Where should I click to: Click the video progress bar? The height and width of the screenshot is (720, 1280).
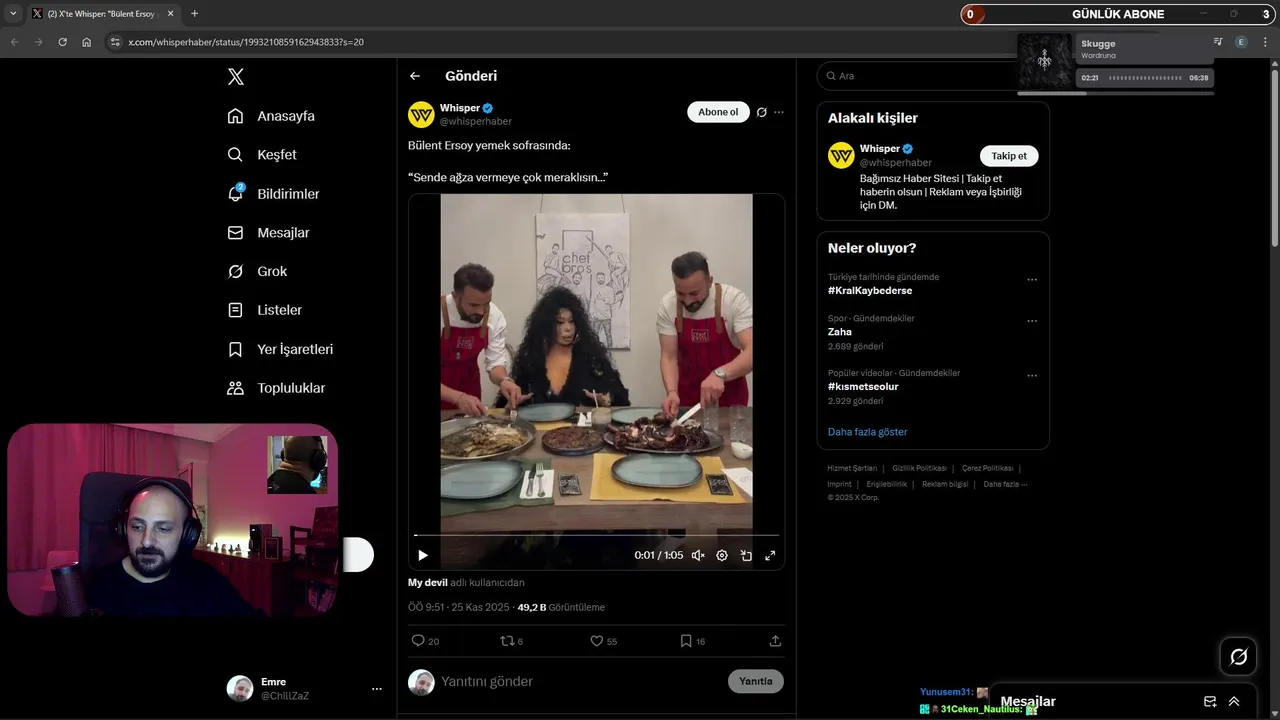[596, 535]
